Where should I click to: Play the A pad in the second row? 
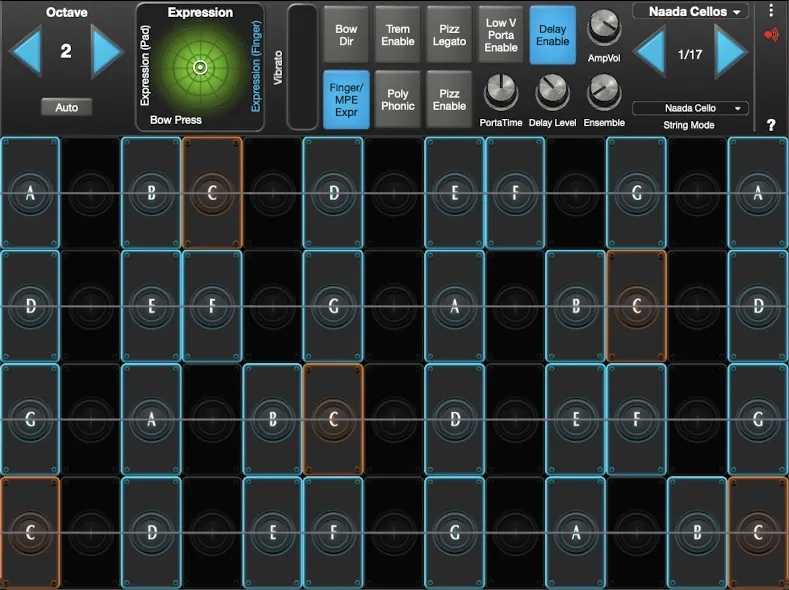(x=454, y=306)
